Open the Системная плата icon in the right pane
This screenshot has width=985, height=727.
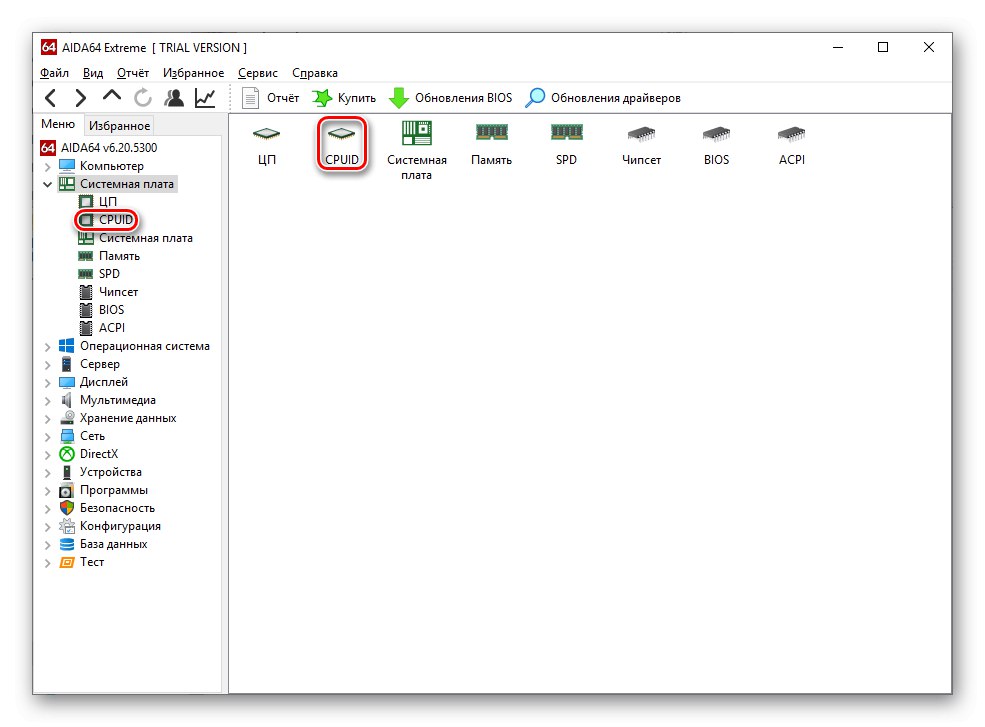coord(416,151)
